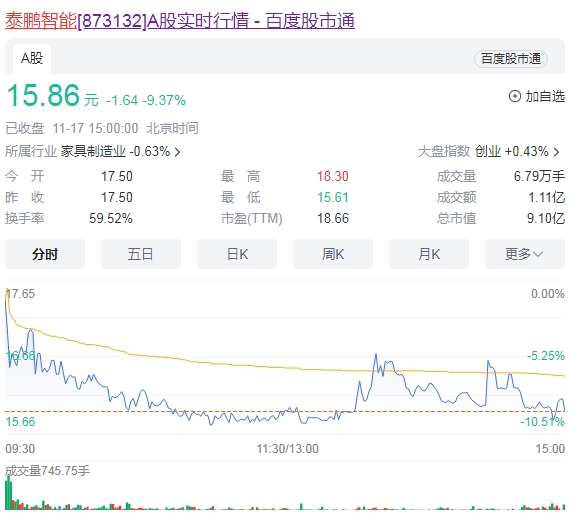Image resolution: width=588 pixels, height=520 pixels.
Task: Click the 最高 value 18.30
Action: tap(333, 176)
